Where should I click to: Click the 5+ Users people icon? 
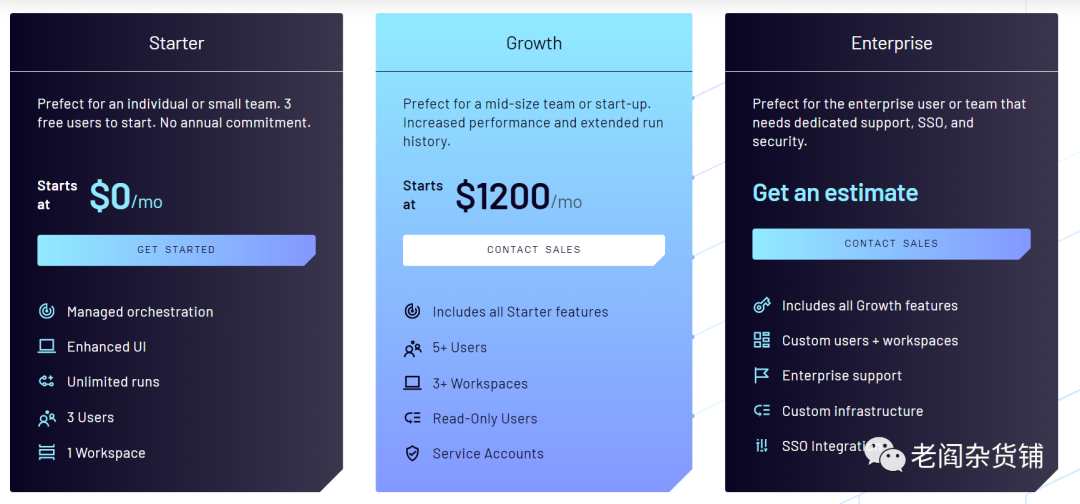(x=412, y=348)
